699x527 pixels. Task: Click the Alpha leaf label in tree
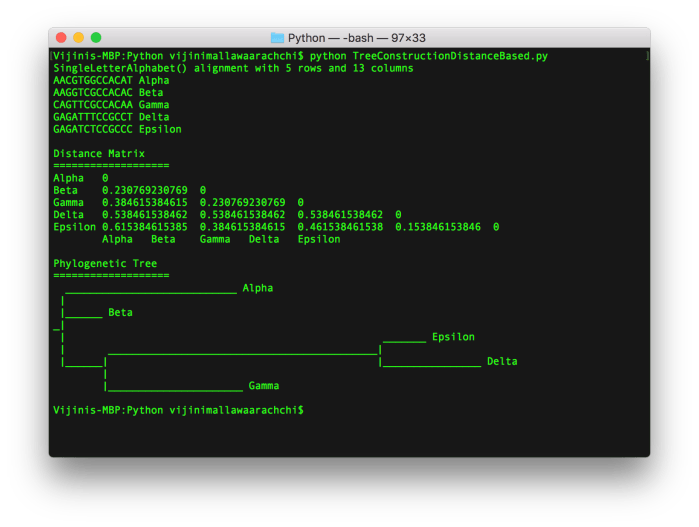257,288
